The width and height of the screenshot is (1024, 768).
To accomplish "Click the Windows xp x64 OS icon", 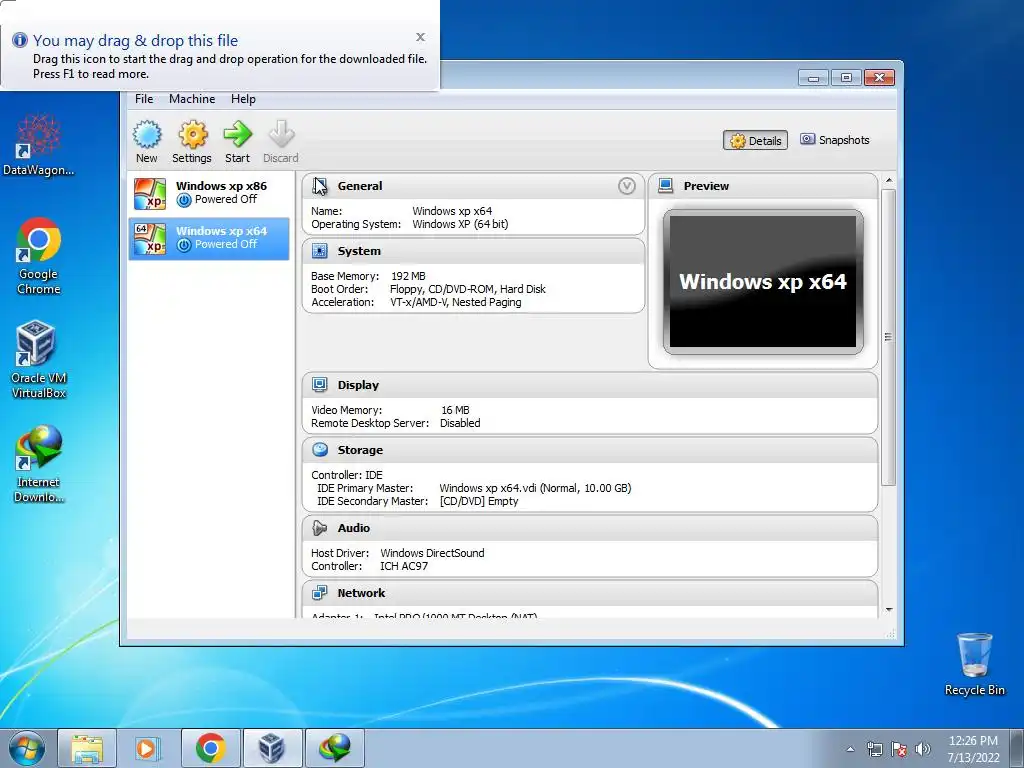I will [x=150, y=239].
